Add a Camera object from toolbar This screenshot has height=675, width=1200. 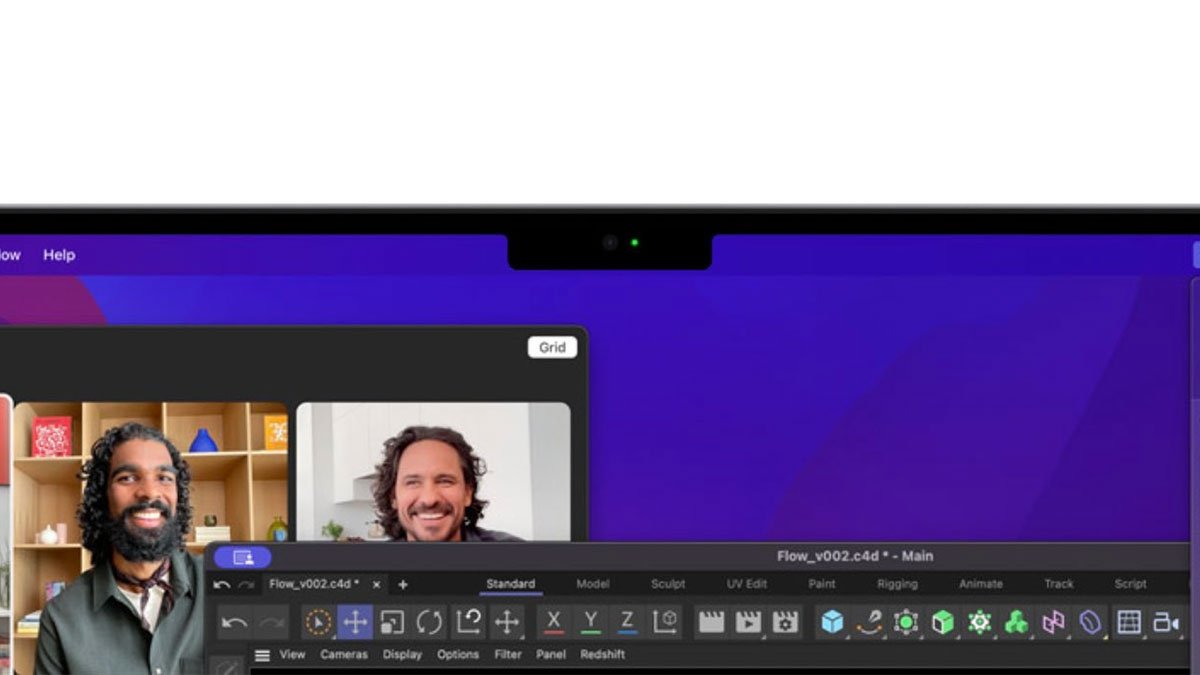(x=1166, y=622)
